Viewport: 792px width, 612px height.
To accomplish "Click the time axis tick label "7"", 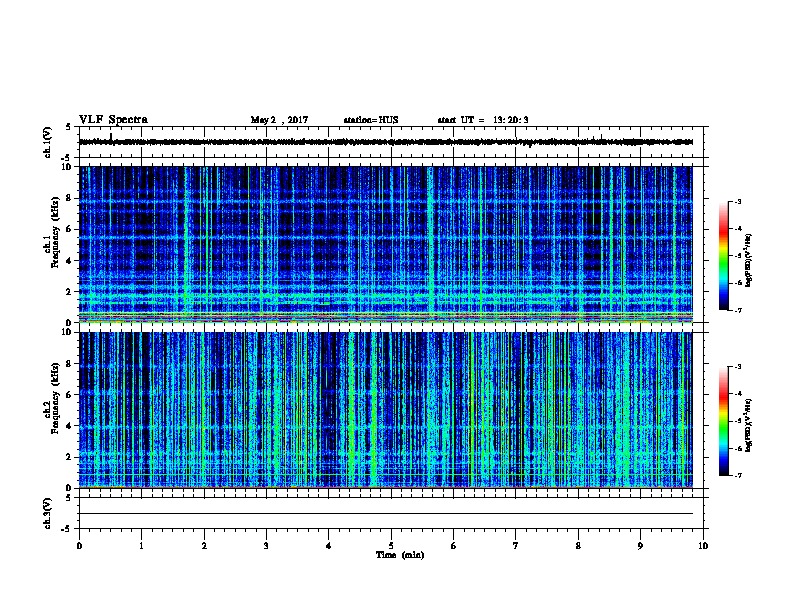I will pyautogui.click(x=516, y=545).
